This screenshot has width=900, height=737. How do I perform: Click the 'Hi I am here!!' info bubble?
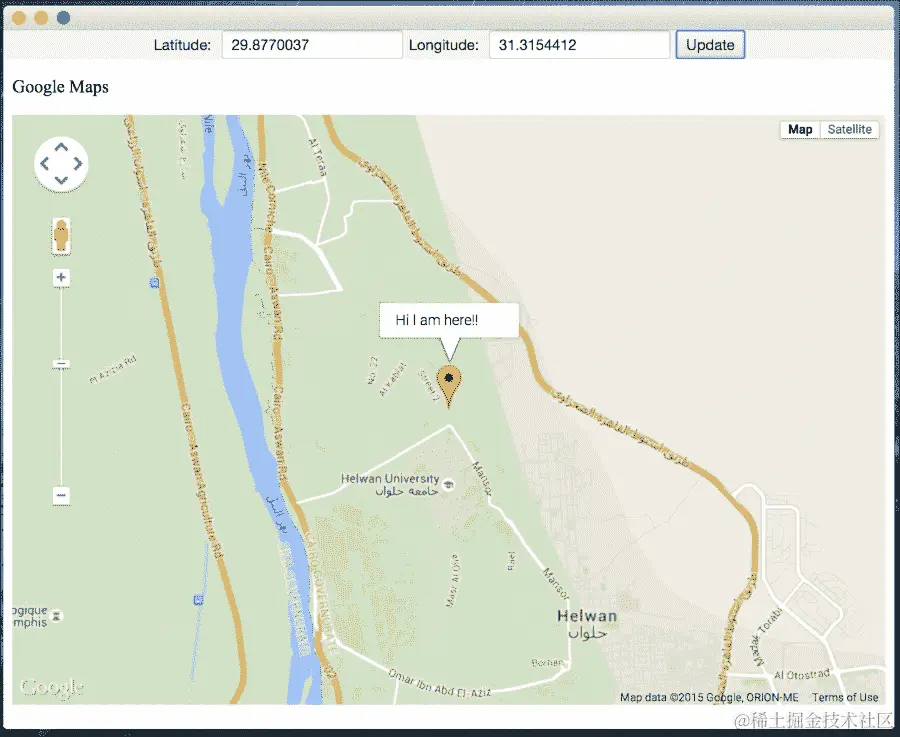pyautogui.click(x=449, y=320)
